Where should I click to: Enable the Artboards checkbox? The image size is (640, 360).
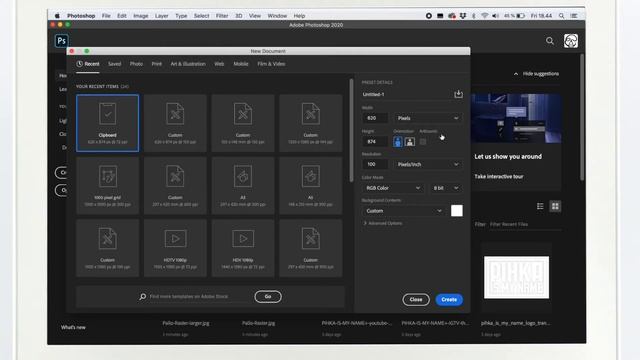coord(423,142)
